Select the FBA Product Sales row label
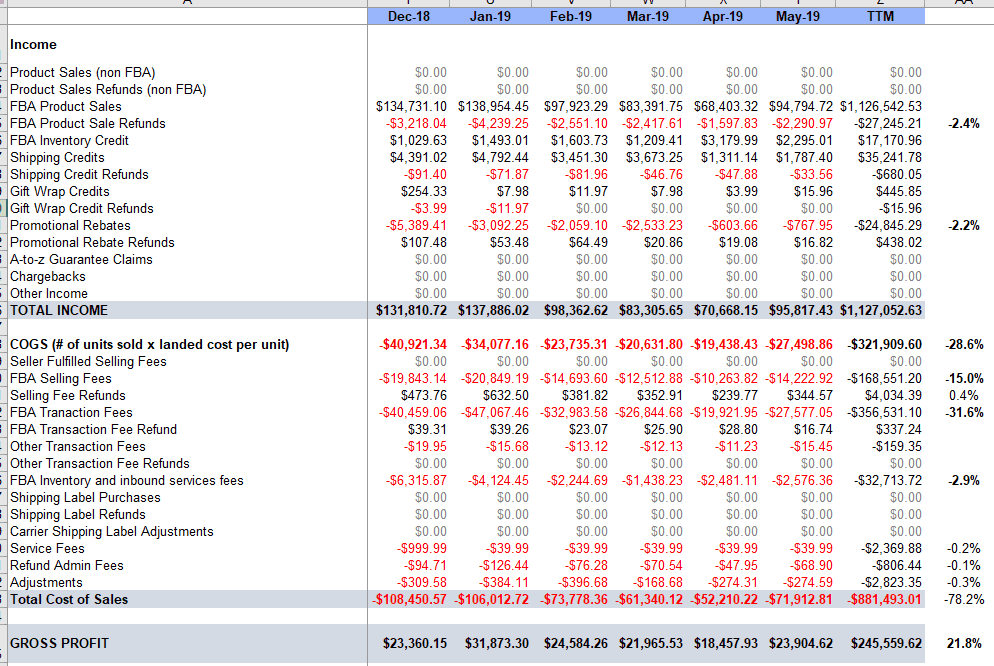Viewport: 994px width, 666px height. (x=66, y=107)
